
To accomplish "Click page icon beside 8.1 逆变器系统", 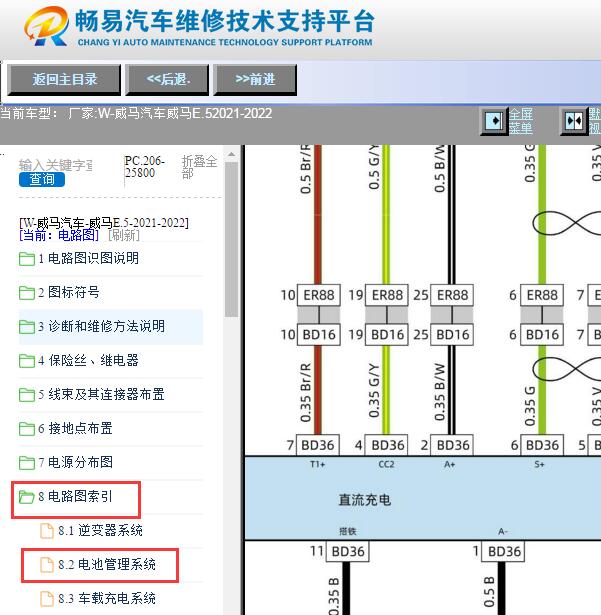I will 47,531.
